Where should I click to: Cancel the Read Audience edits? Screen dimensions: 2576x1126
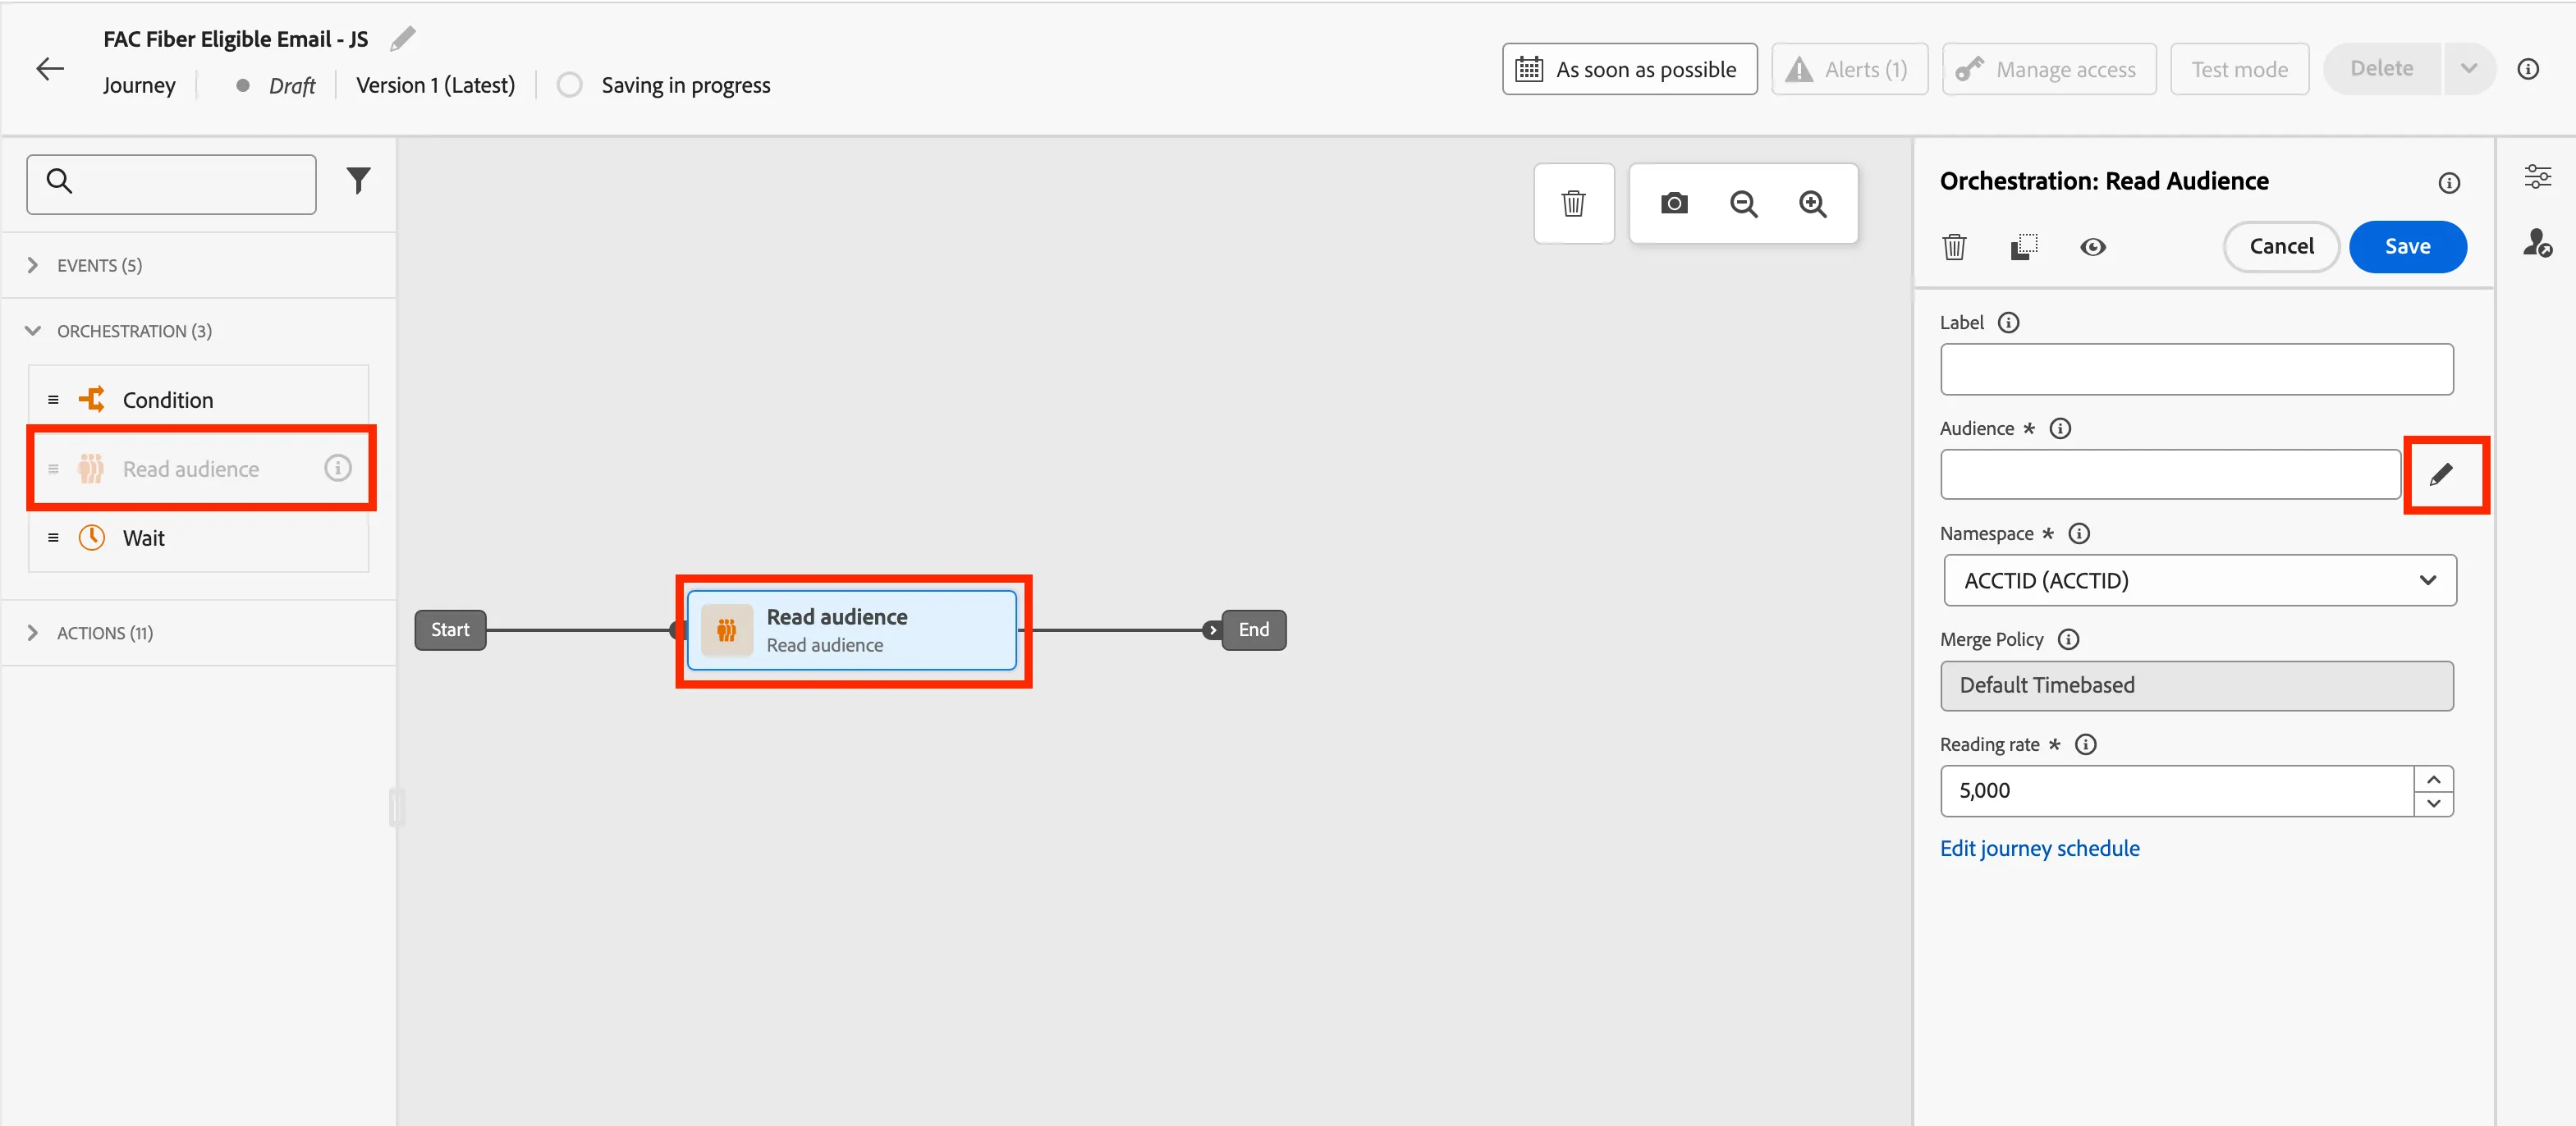click(x=2281, y=247)
